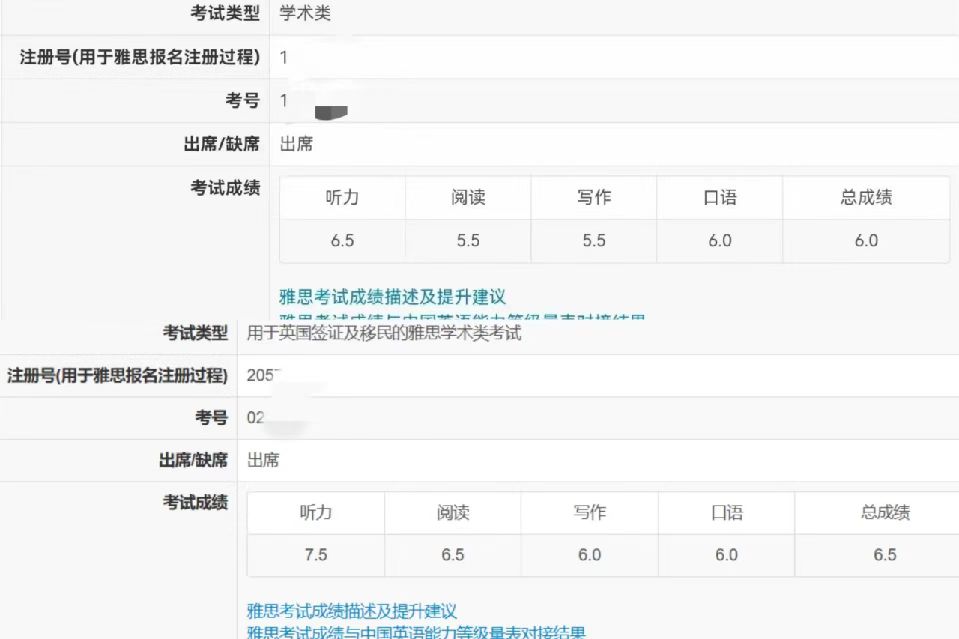The height and width of the screenshot is (639, 959).
Task: Select the 总成绩 header in the bottom table
Action: (885, 513)
